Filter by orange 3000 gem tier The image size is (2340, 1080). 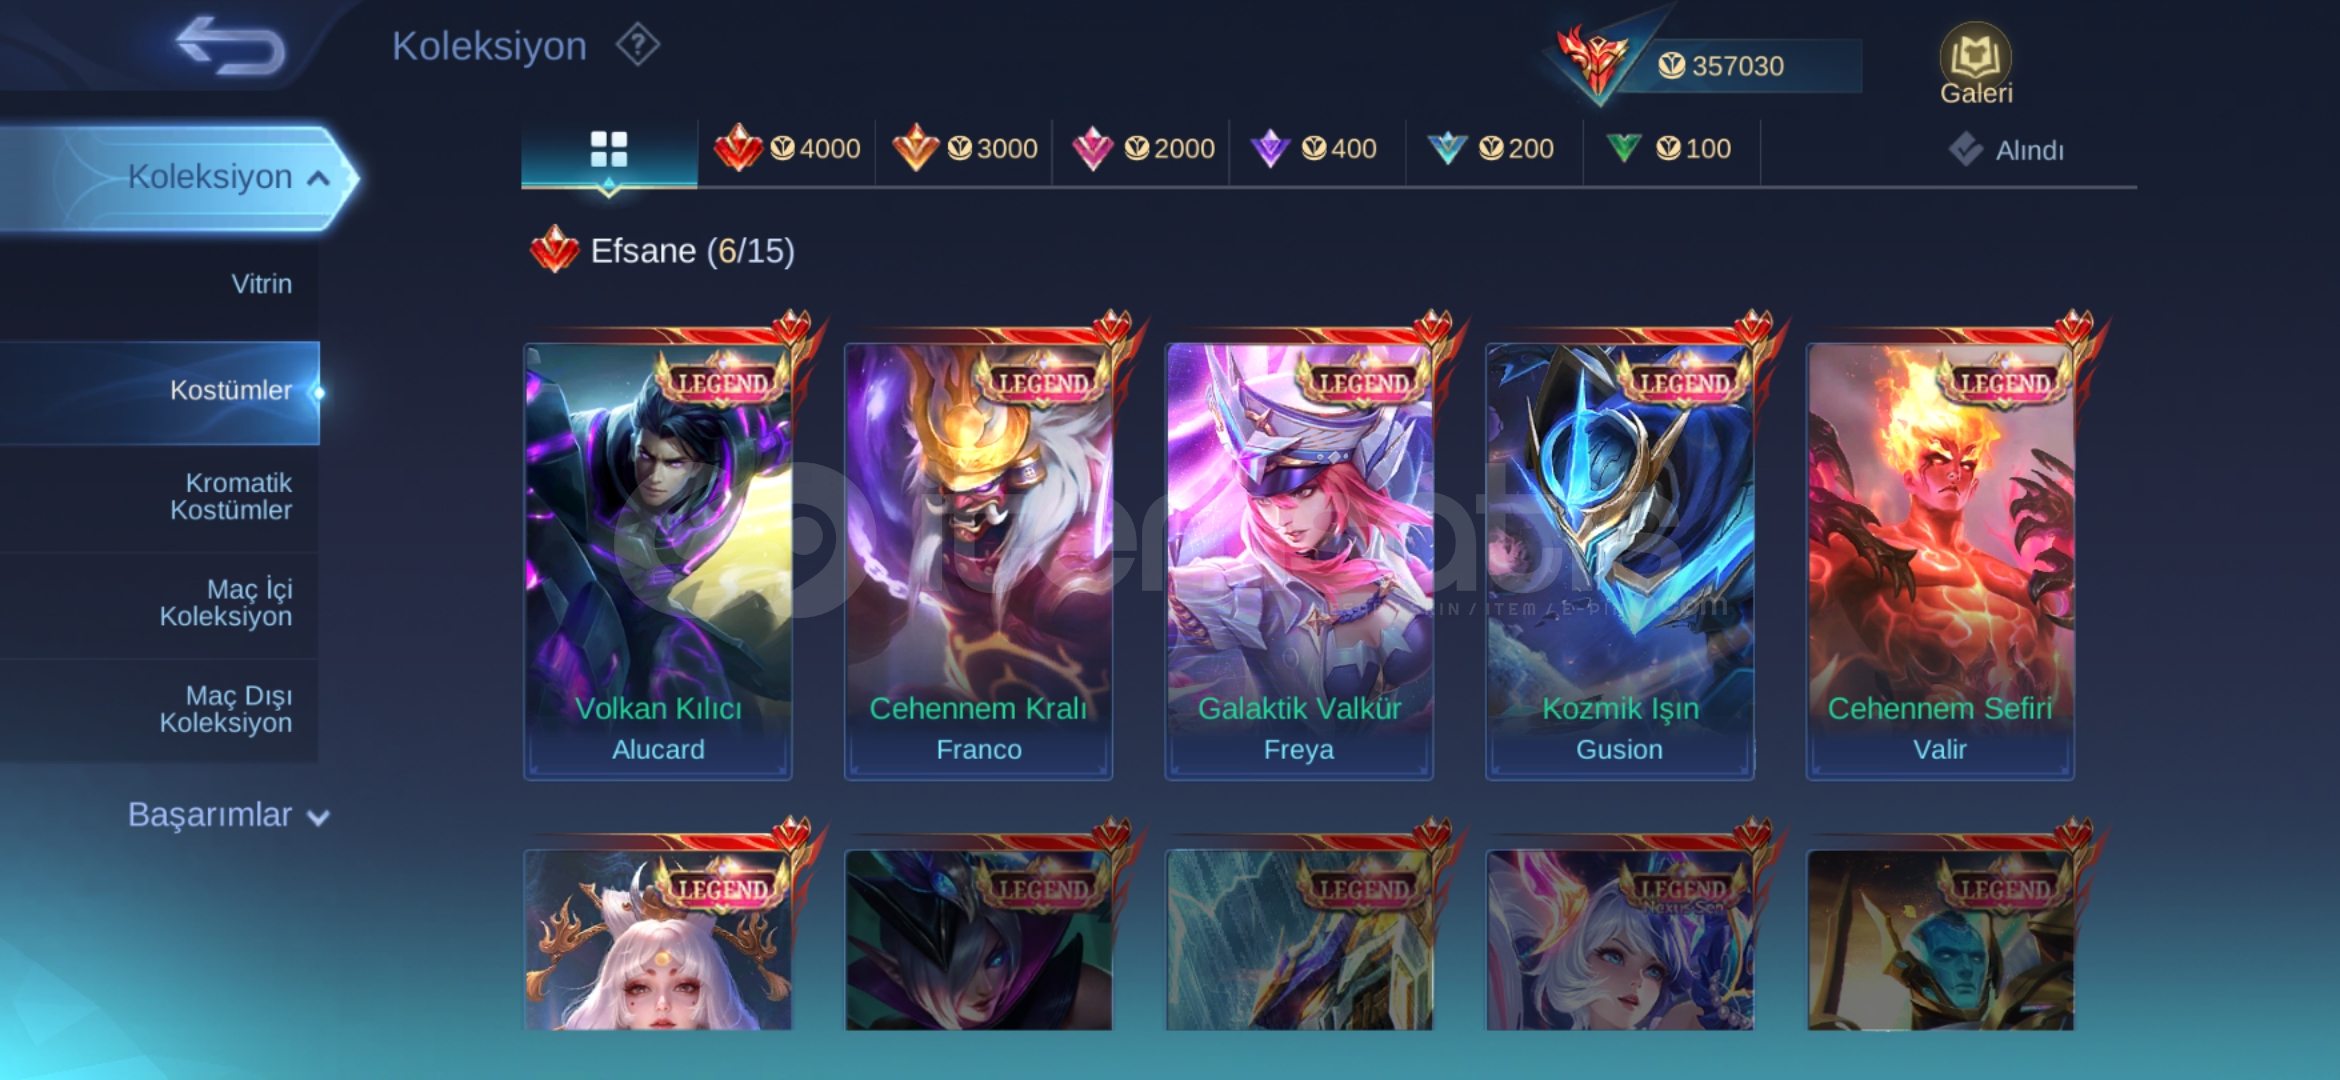tap(964, 149)
